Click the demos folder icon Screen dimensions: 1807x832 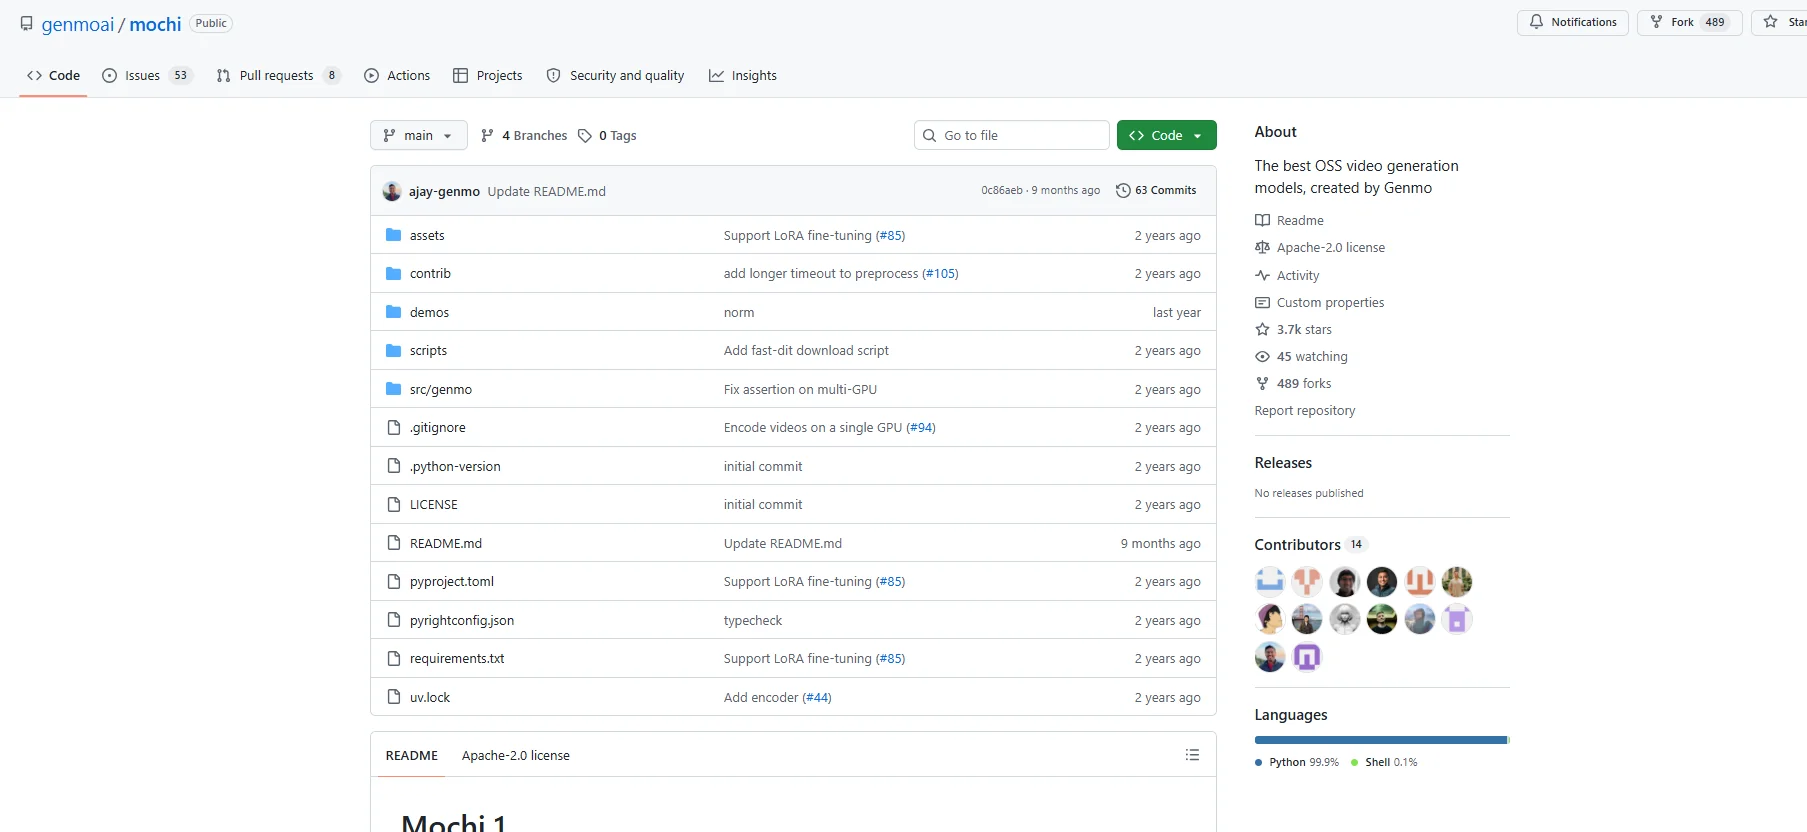[394, 312]
